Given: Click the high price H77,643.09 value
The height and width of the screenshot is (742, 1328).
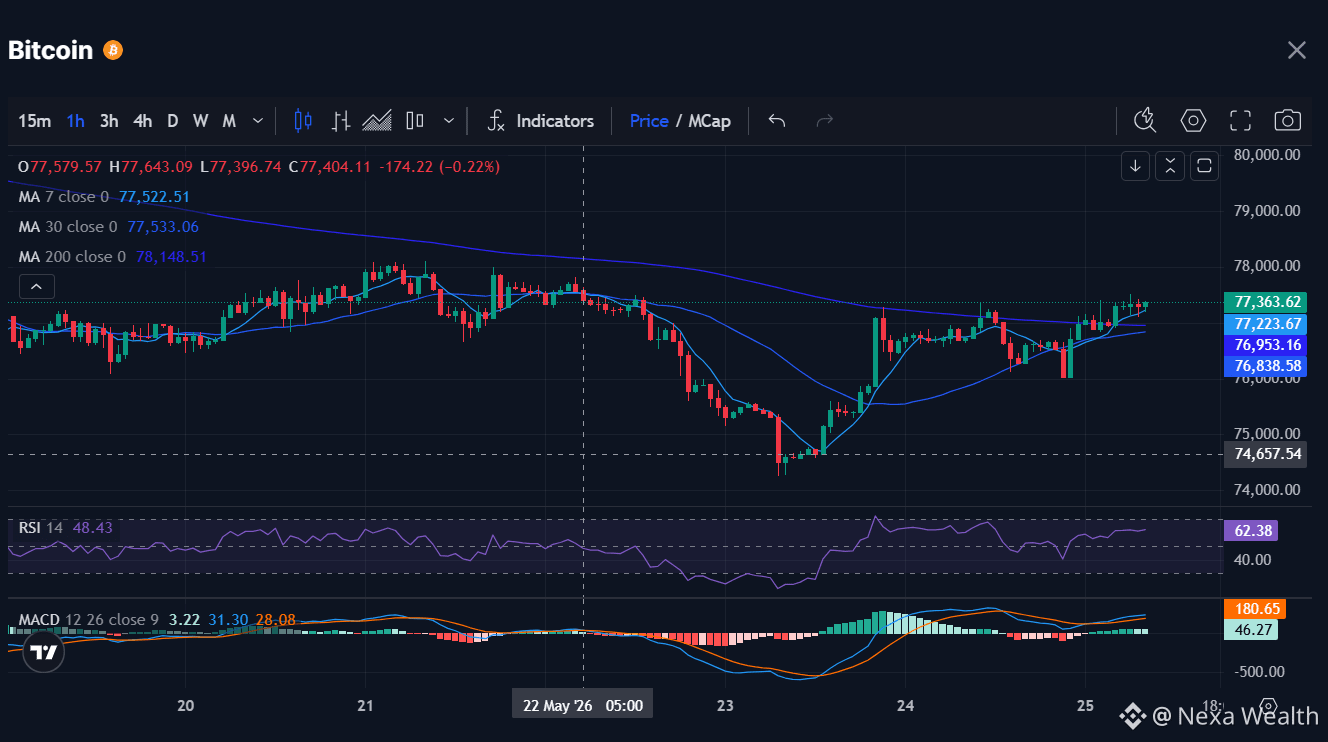Looking at the screenshot, I should [150, 167].
